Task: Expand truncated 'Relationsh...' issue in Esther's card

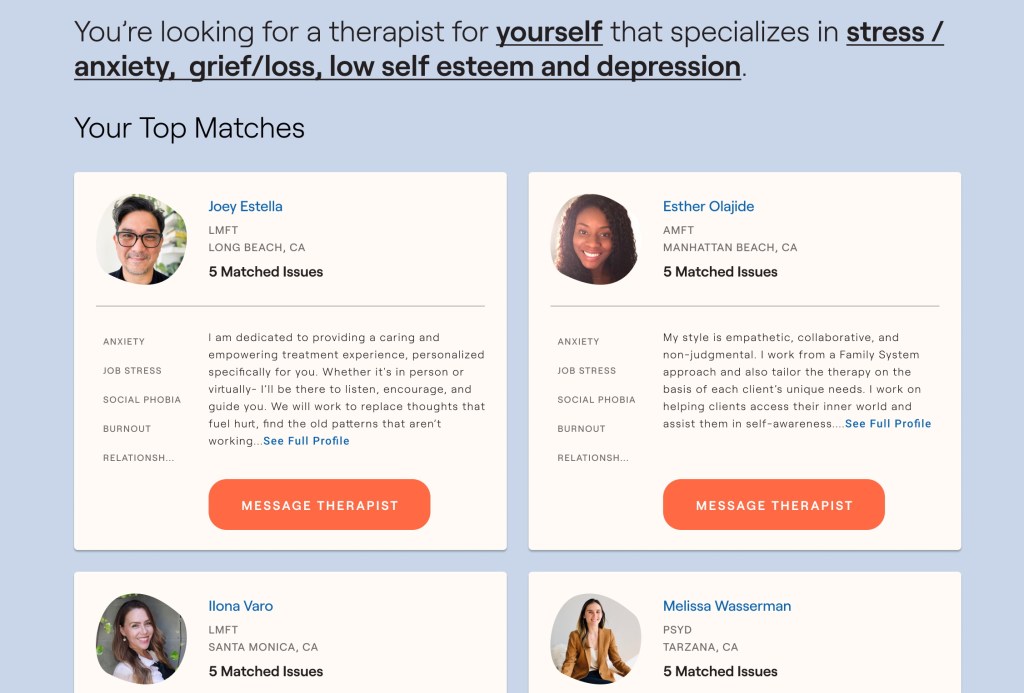Action: coord(592,458)
